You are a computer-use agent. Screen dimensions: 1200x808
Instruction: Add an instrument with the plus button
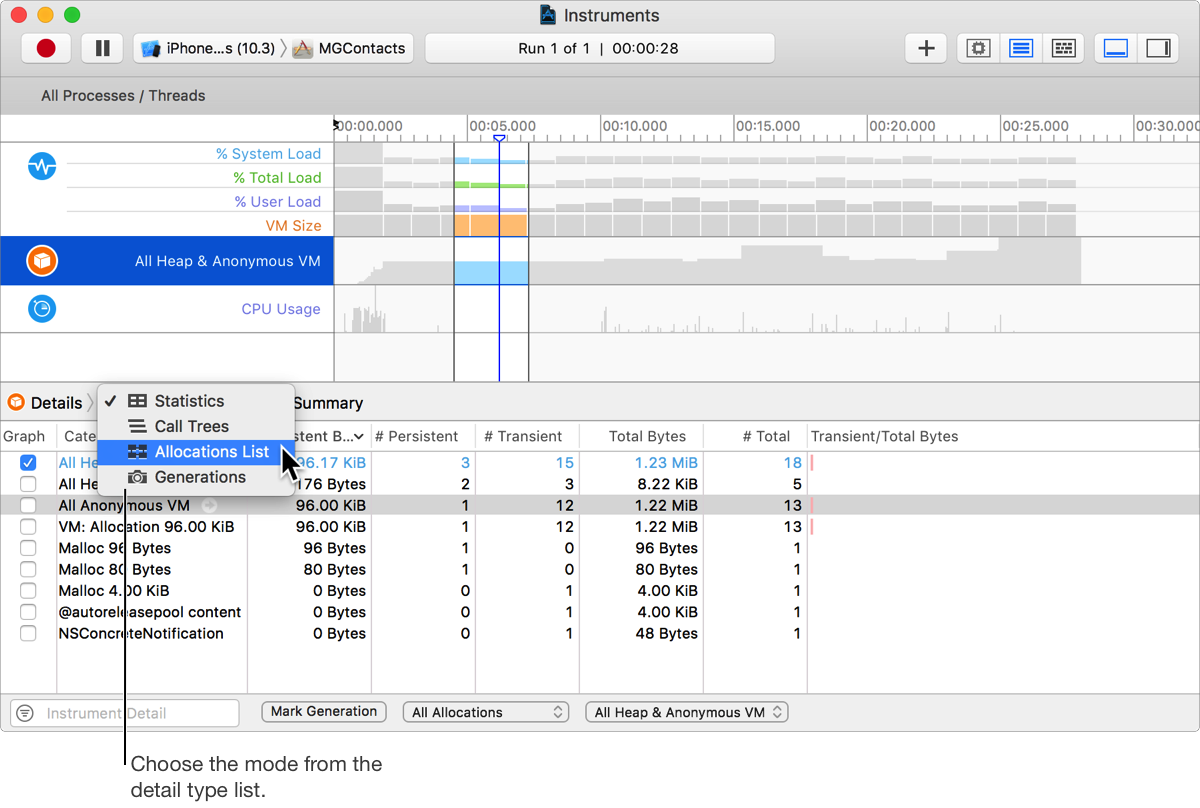(x=926, y=48)
